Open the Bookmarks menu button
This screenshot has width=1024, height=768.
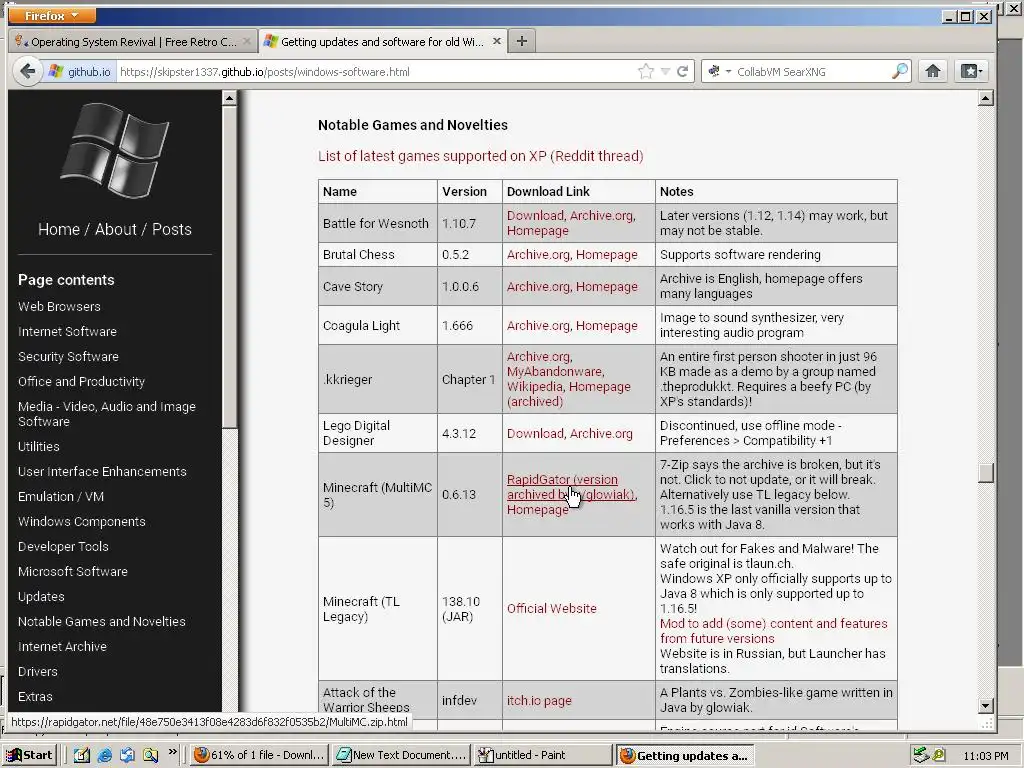tap(970, 71)
